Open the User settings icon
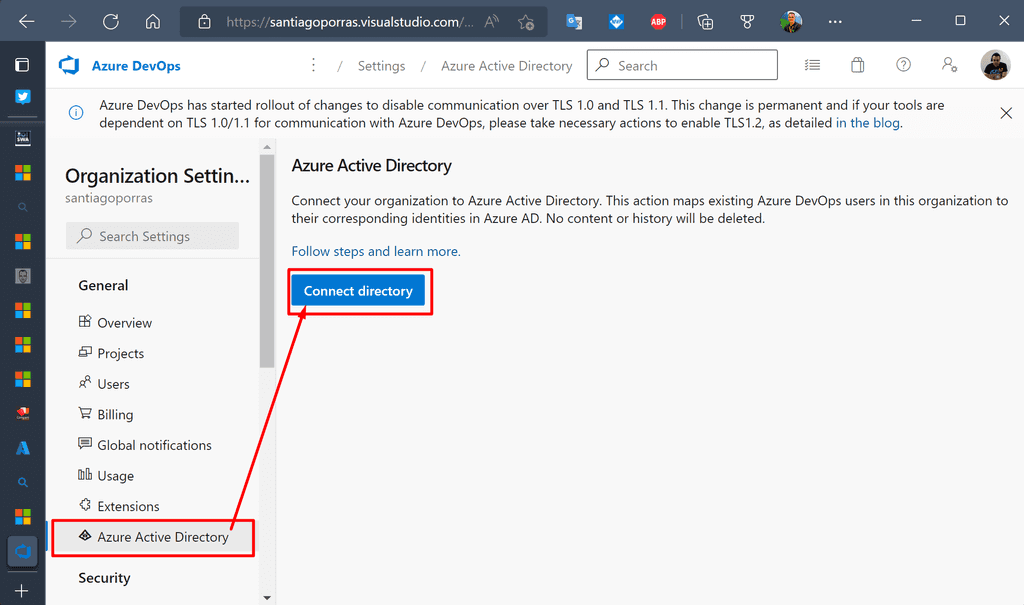This screenshot has height=605, width=1024. (949, 65)
